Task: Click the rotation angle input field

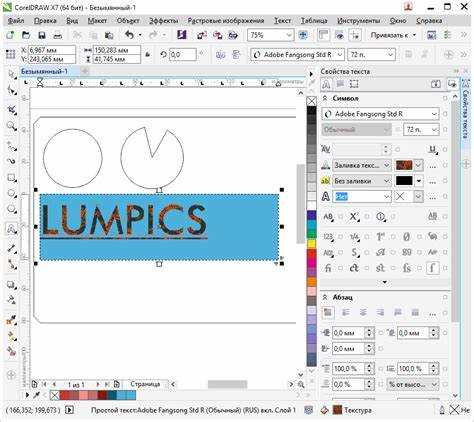Action: click(x=182, y=55)
